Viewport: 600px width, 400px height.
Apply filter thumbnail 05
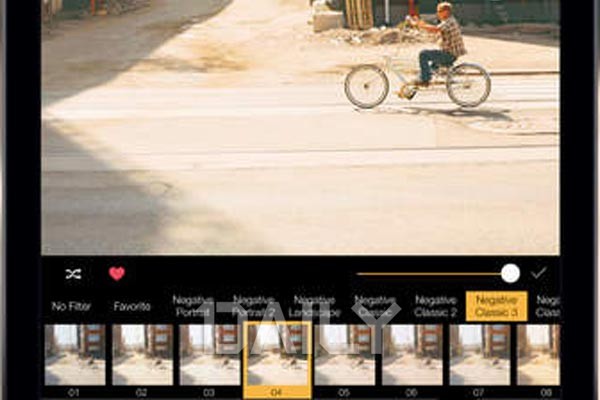click(x=344, y=355)
